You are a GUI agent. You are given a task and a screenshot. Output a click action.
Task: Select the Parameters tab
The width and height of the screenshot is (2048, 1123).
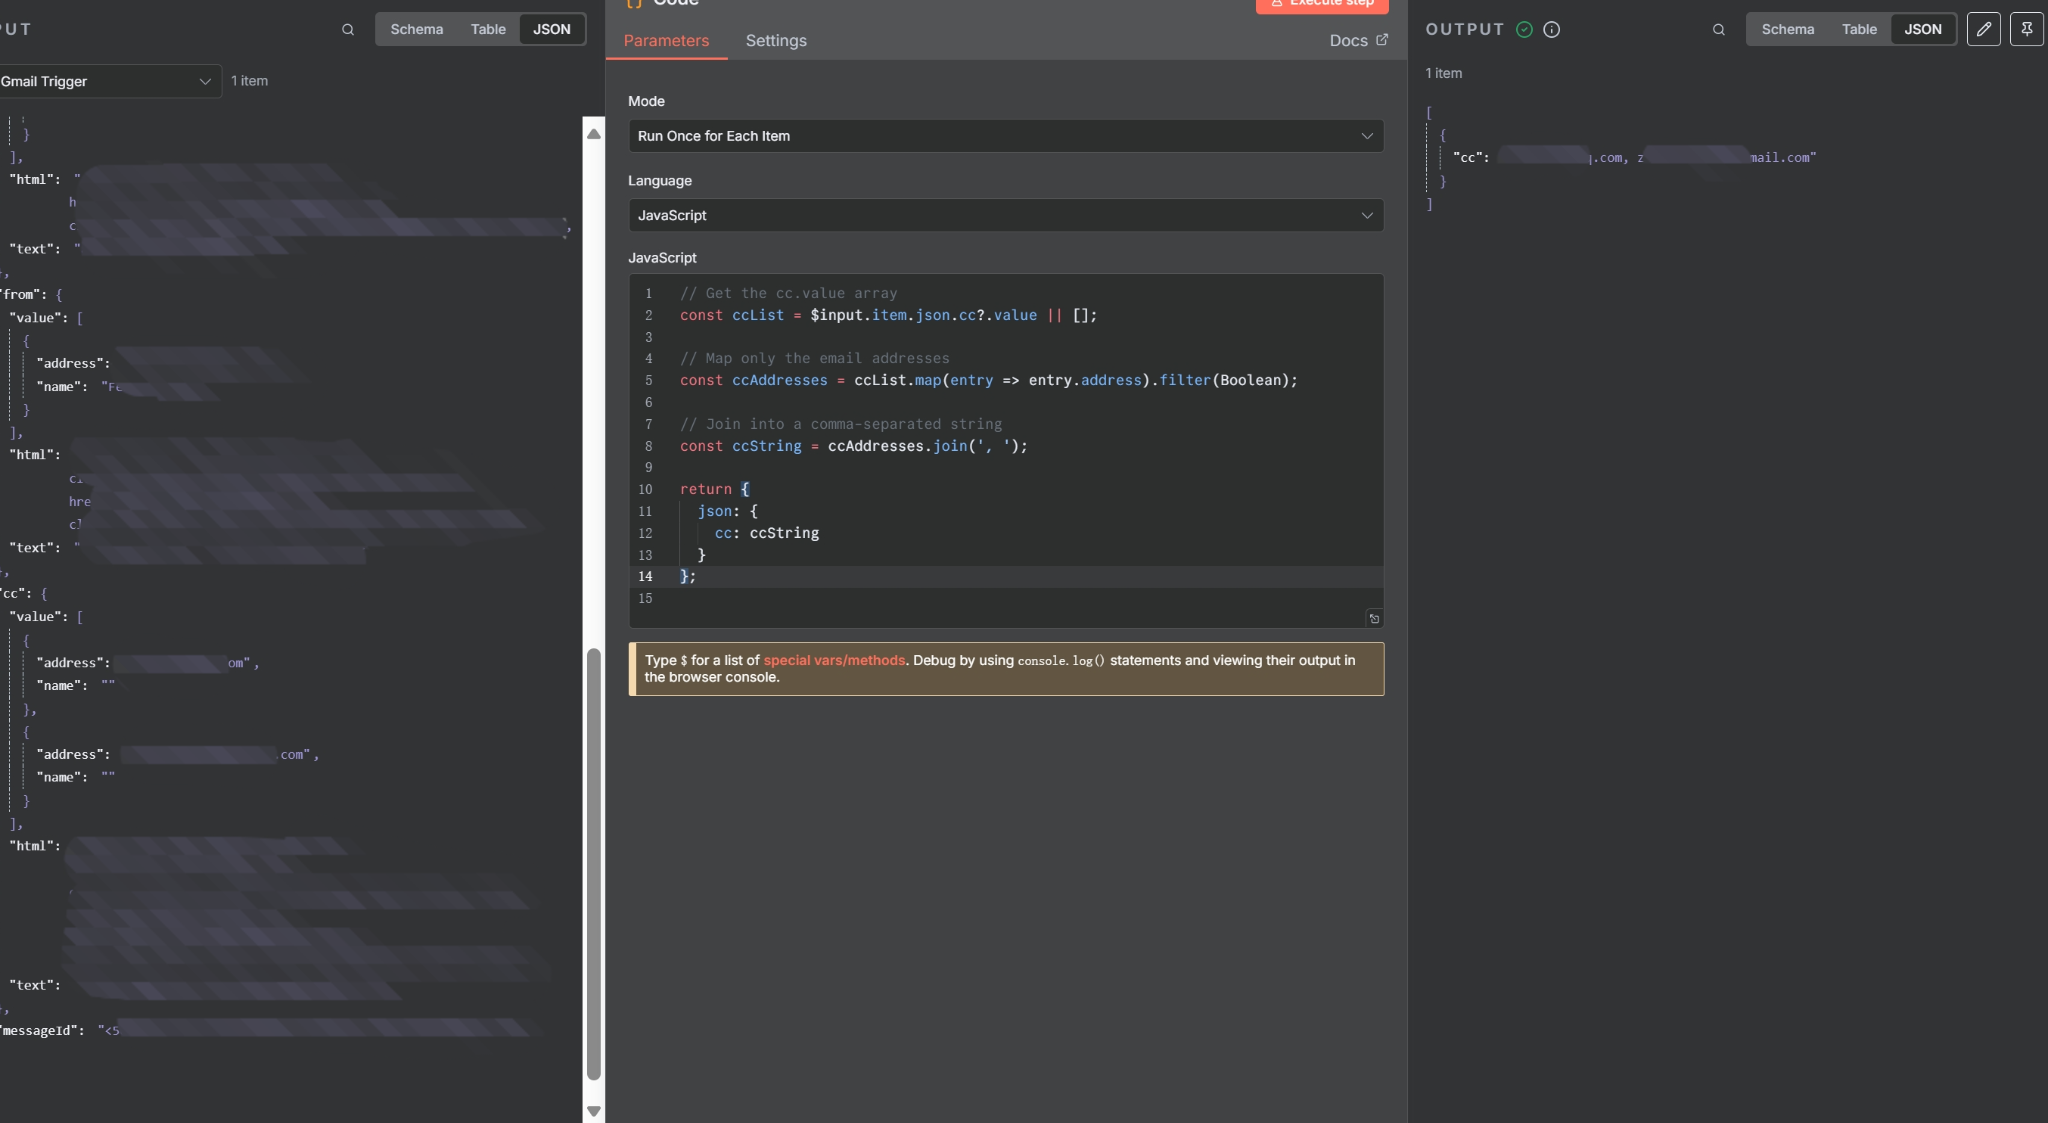tap(666, 41)
